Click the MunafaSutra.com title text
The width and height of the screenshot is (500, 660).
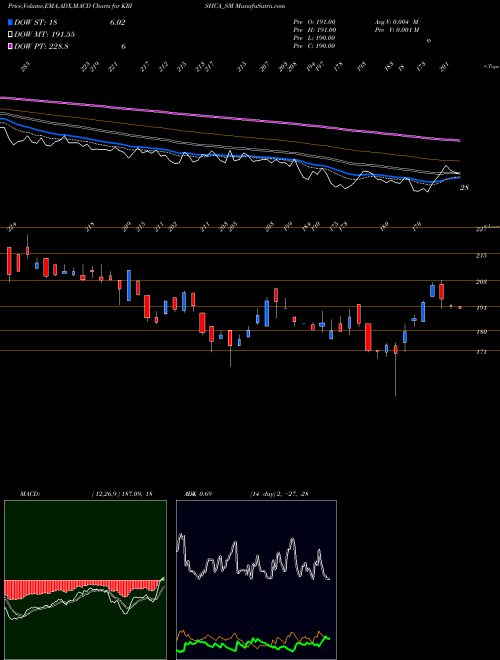[261, 6]
